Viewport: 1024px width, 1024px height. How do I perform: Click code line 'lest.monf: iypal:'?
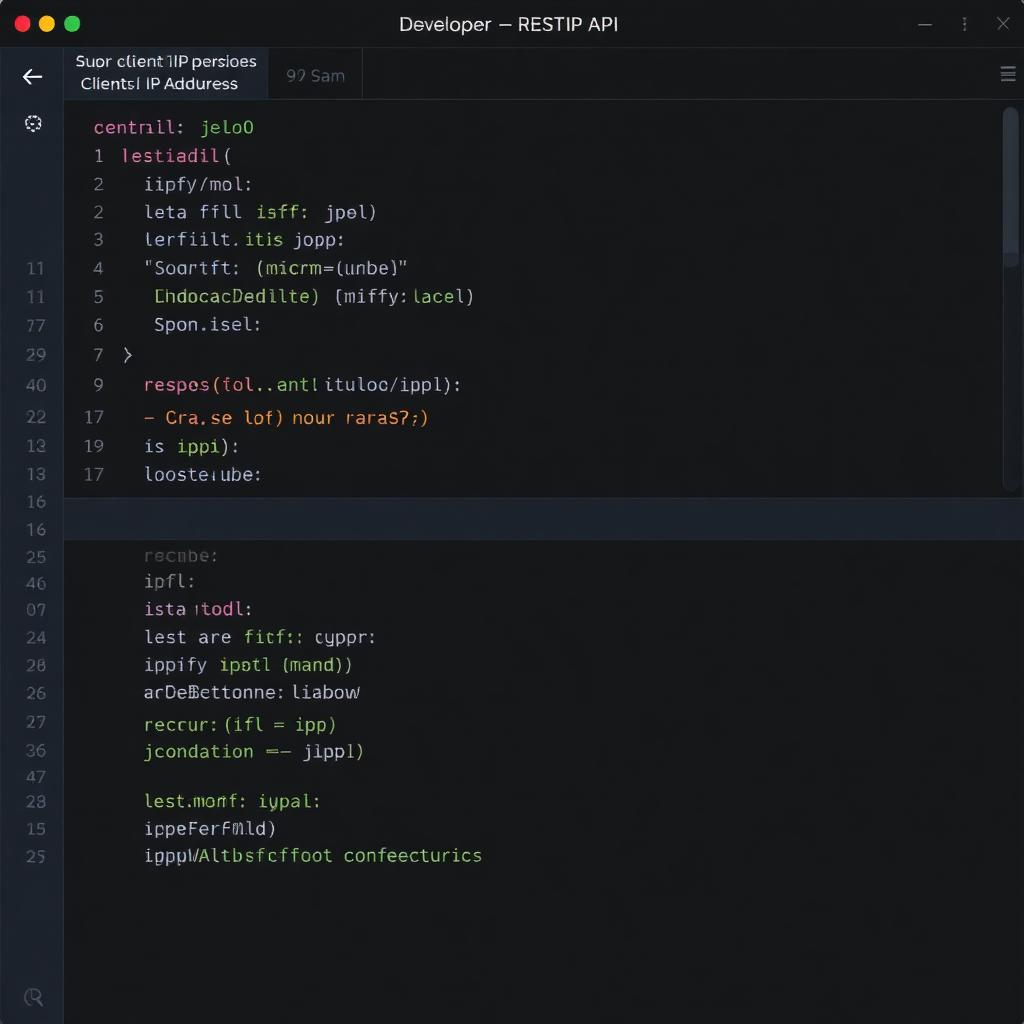click(x=232, y=802)
